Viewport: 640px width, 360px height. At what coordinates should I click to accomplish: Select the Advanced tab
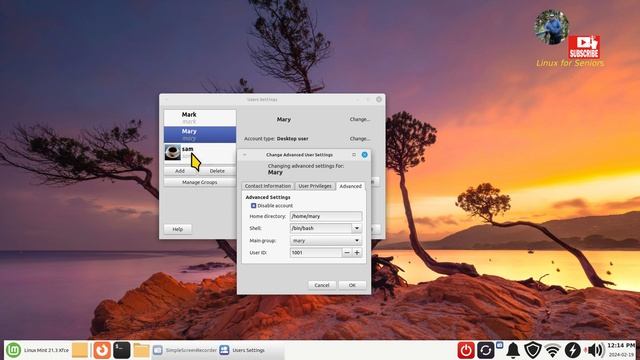(x=350, y=186)
